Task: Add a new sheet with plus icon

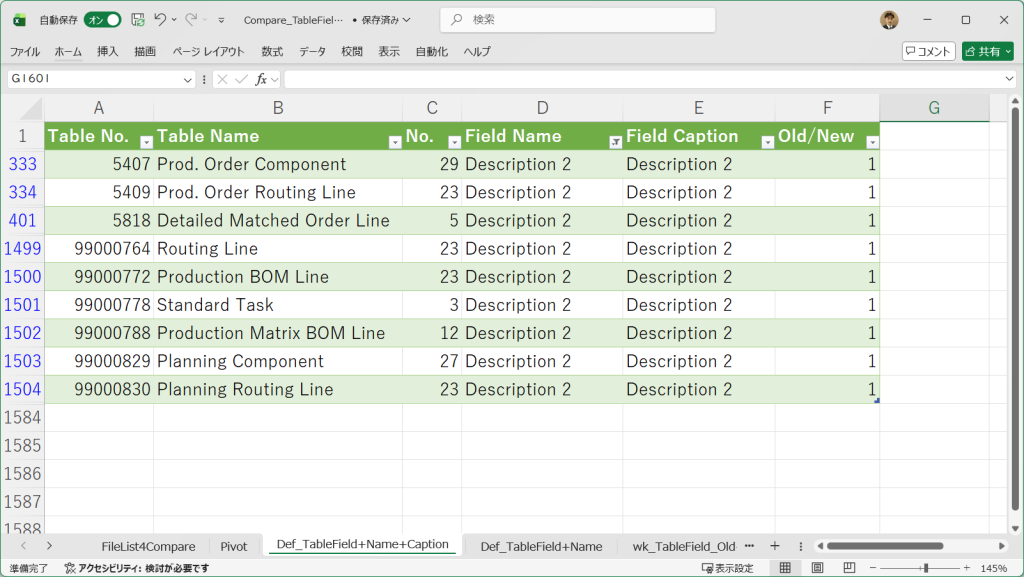Action: pyautogui.click(x=774, y=546)
